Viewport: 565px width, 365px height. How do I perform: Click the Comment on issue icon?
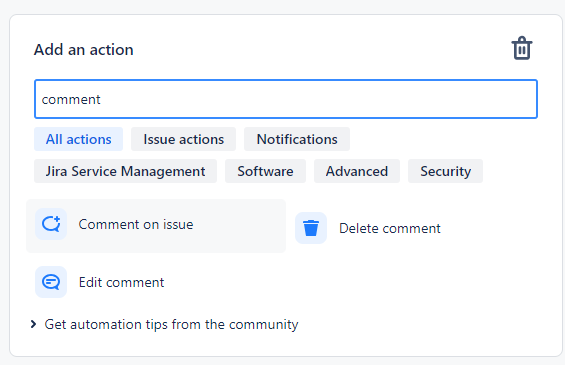(x=51, y=224)
